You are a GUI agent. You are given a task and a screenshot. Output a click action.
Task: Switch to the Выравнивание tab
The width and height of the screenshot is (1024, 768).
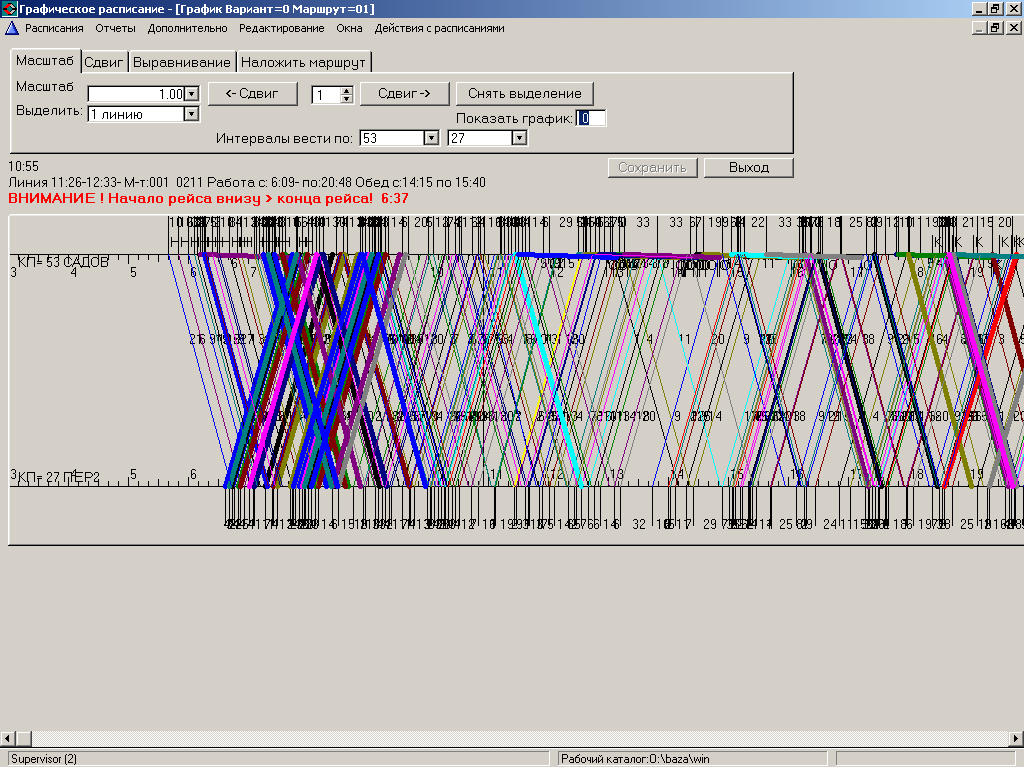click(x=182, y=62)
